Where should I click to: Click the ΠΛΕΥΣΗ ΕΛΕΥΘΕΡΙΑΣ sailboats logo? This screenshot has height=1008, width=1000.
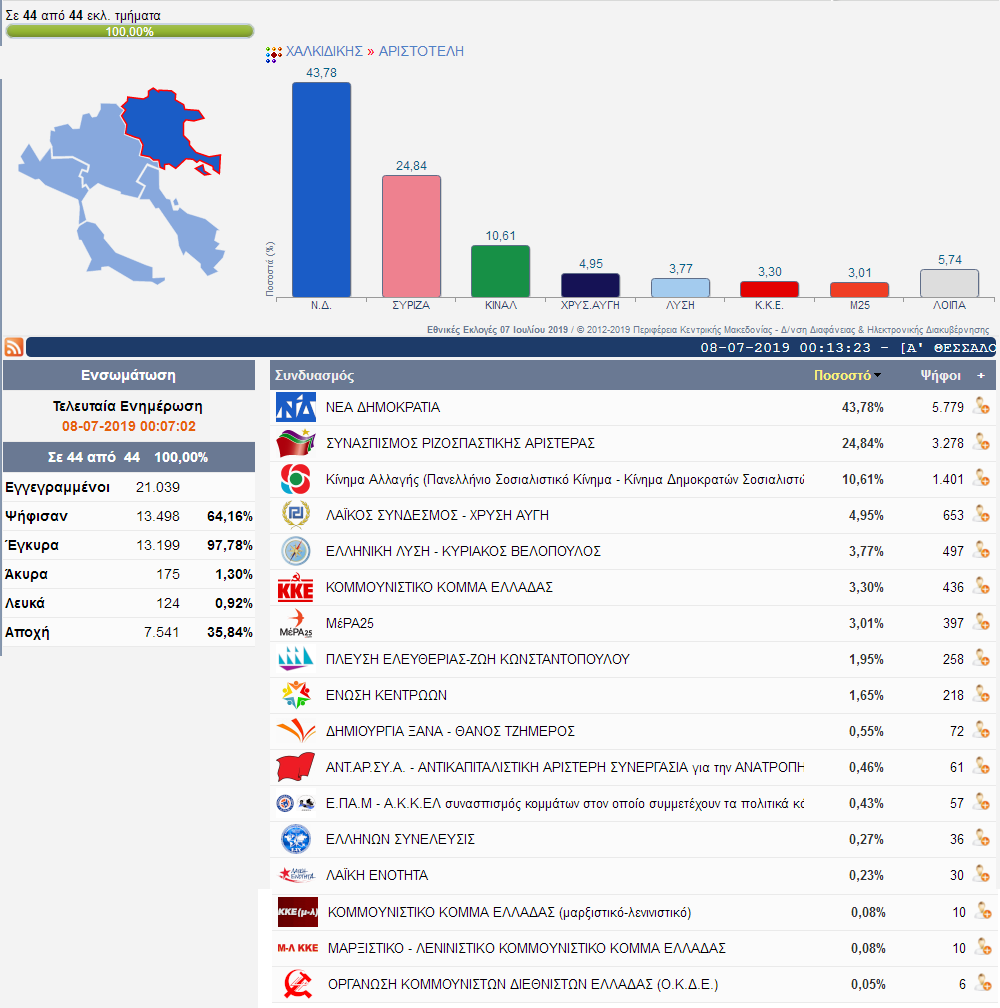tap(296, 659)
